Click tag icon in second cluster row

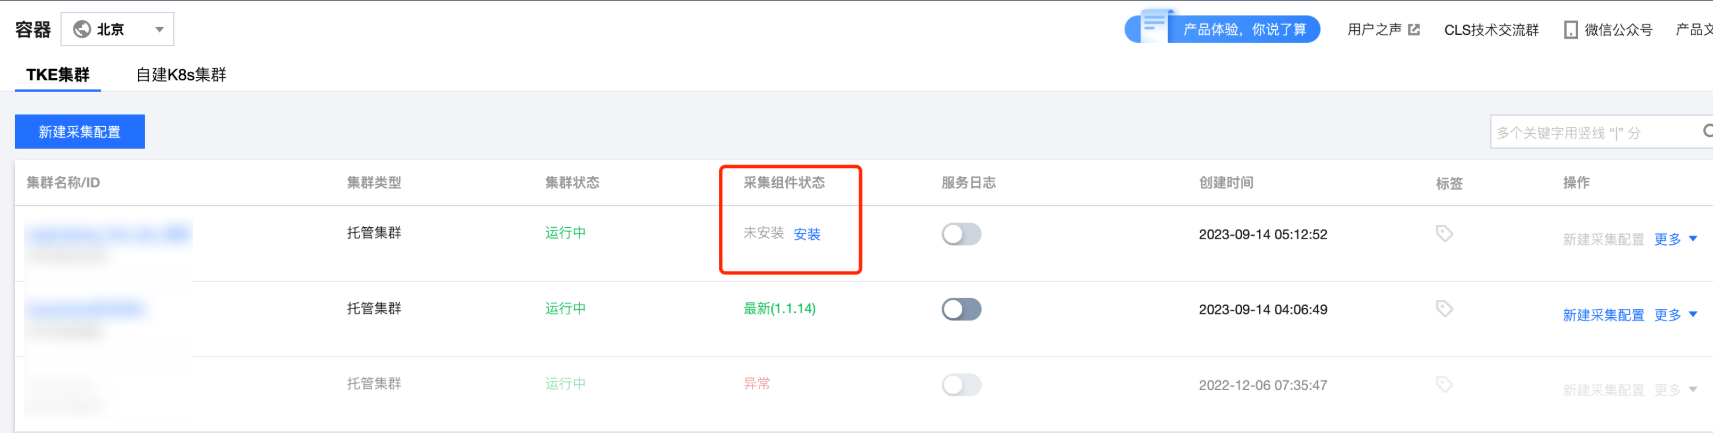pyautogui.click(x=1444, y=309)
